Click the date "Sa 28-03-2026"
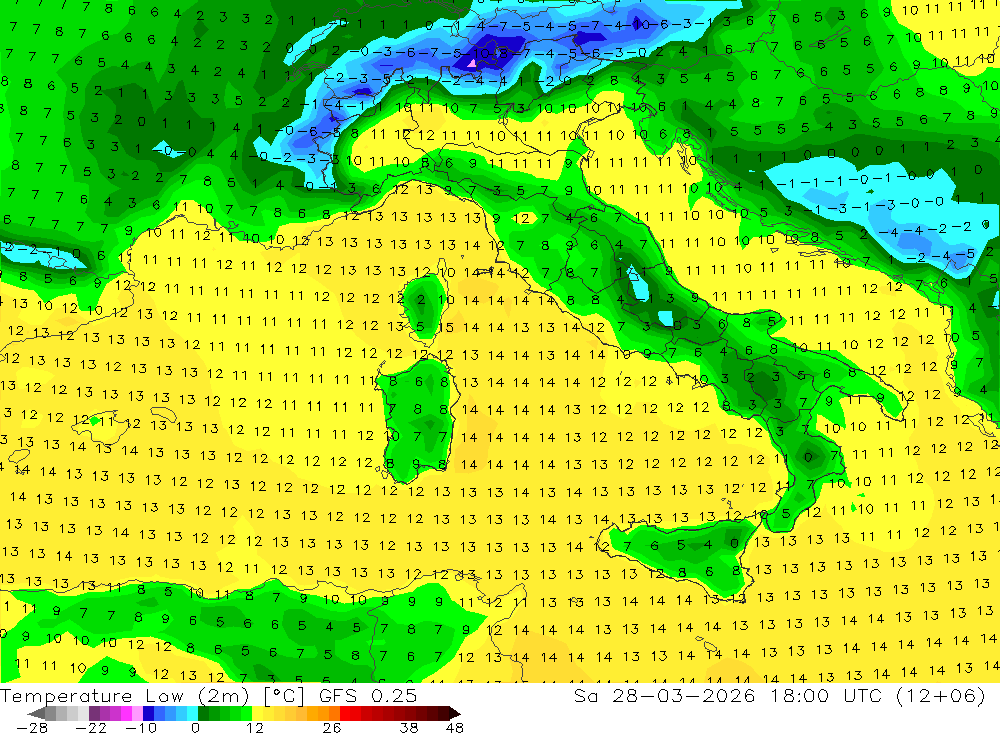The height and width of the screenshot is (733, 1000). click(x=664, y=696)
